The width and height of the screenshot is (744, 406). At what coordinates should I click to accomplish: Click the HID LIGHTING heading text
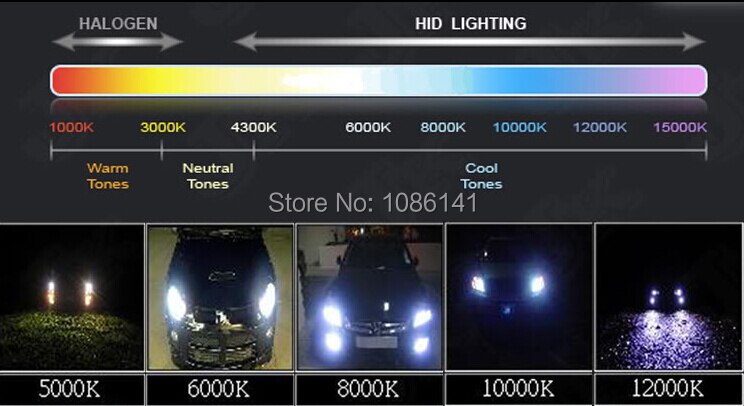[x=471, y=24]
